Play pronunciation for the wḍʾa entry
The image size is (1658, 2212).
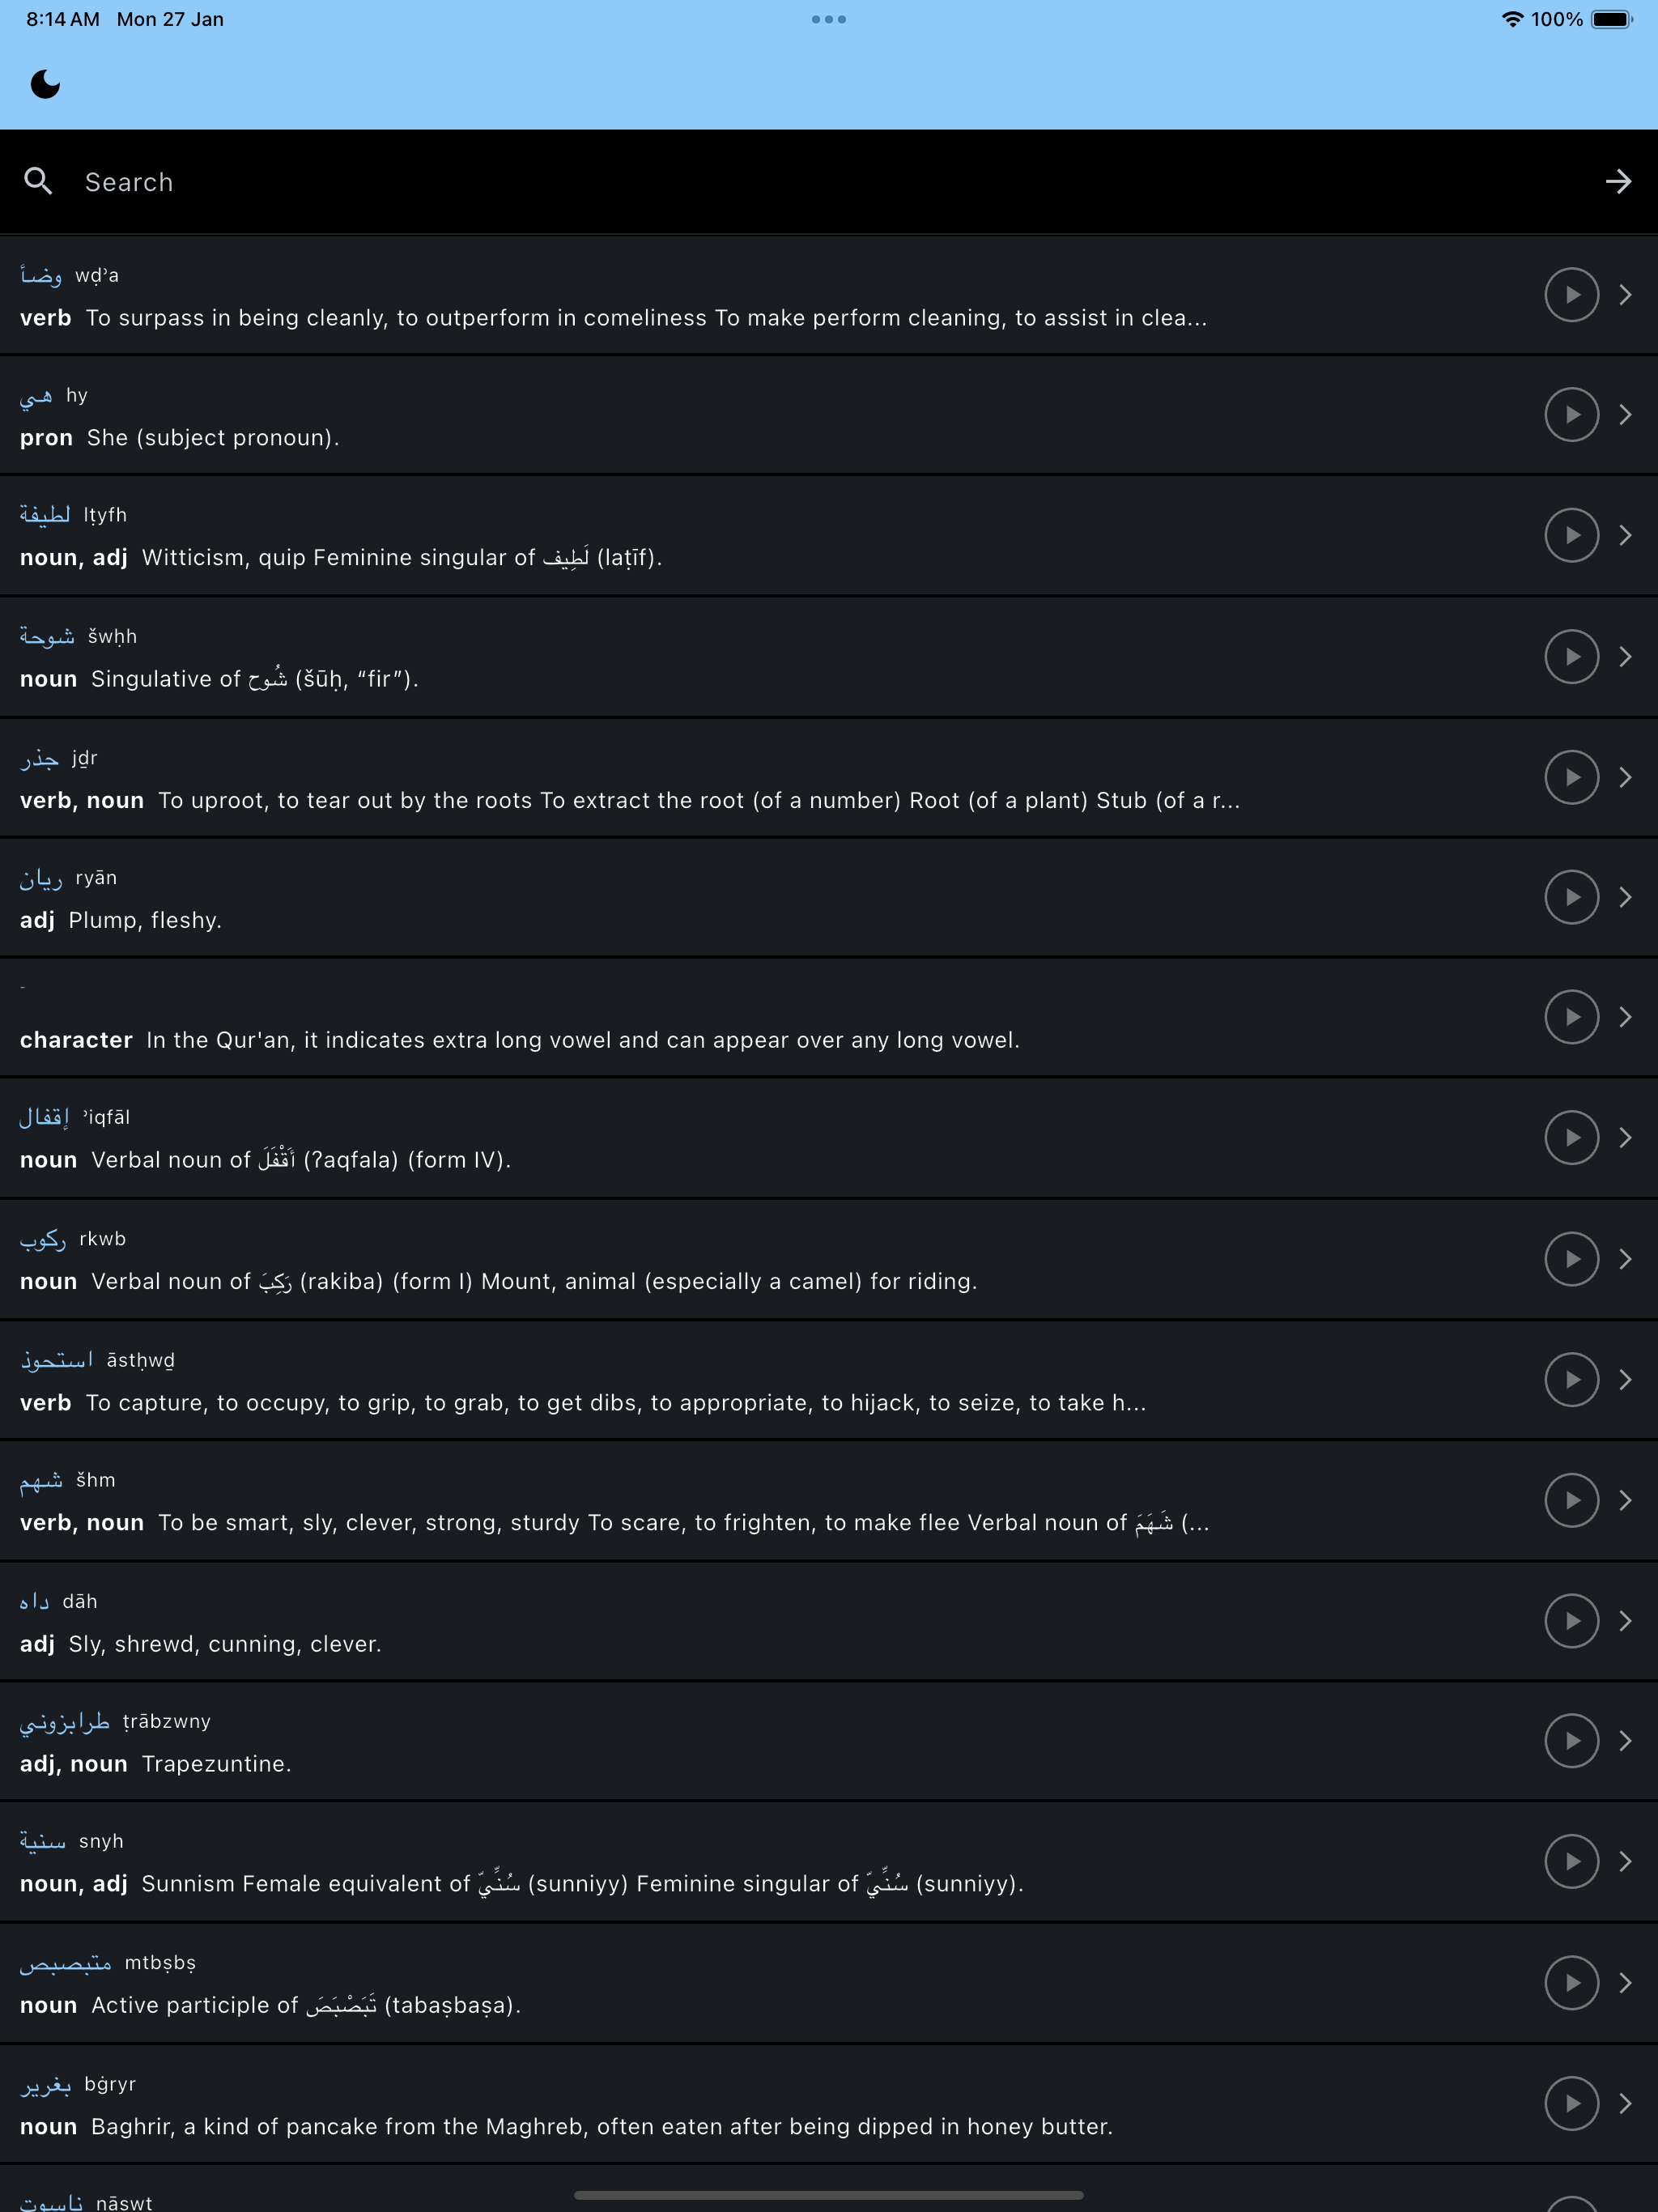click(x=1571, y=295)
